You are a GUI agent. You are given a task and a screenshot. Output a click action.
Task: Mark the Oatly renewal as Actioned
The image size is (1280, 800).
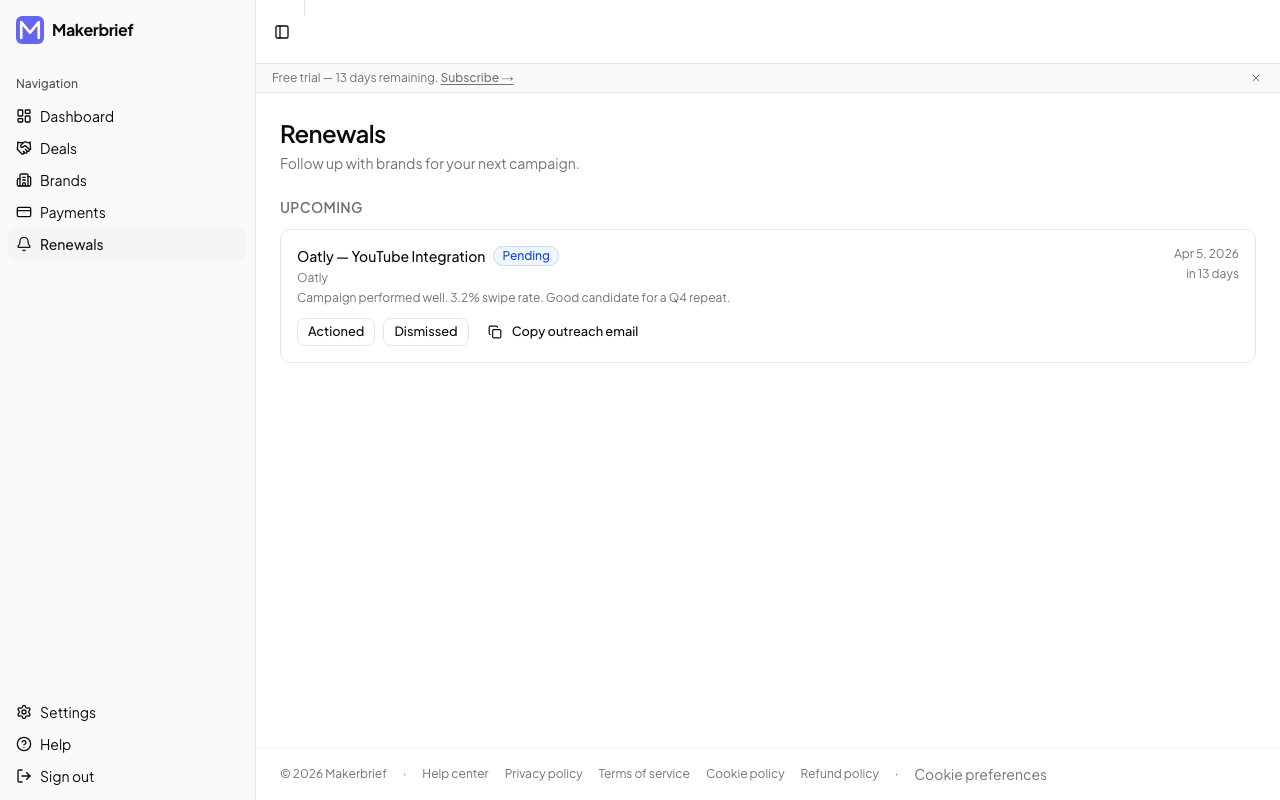(335, 331)
